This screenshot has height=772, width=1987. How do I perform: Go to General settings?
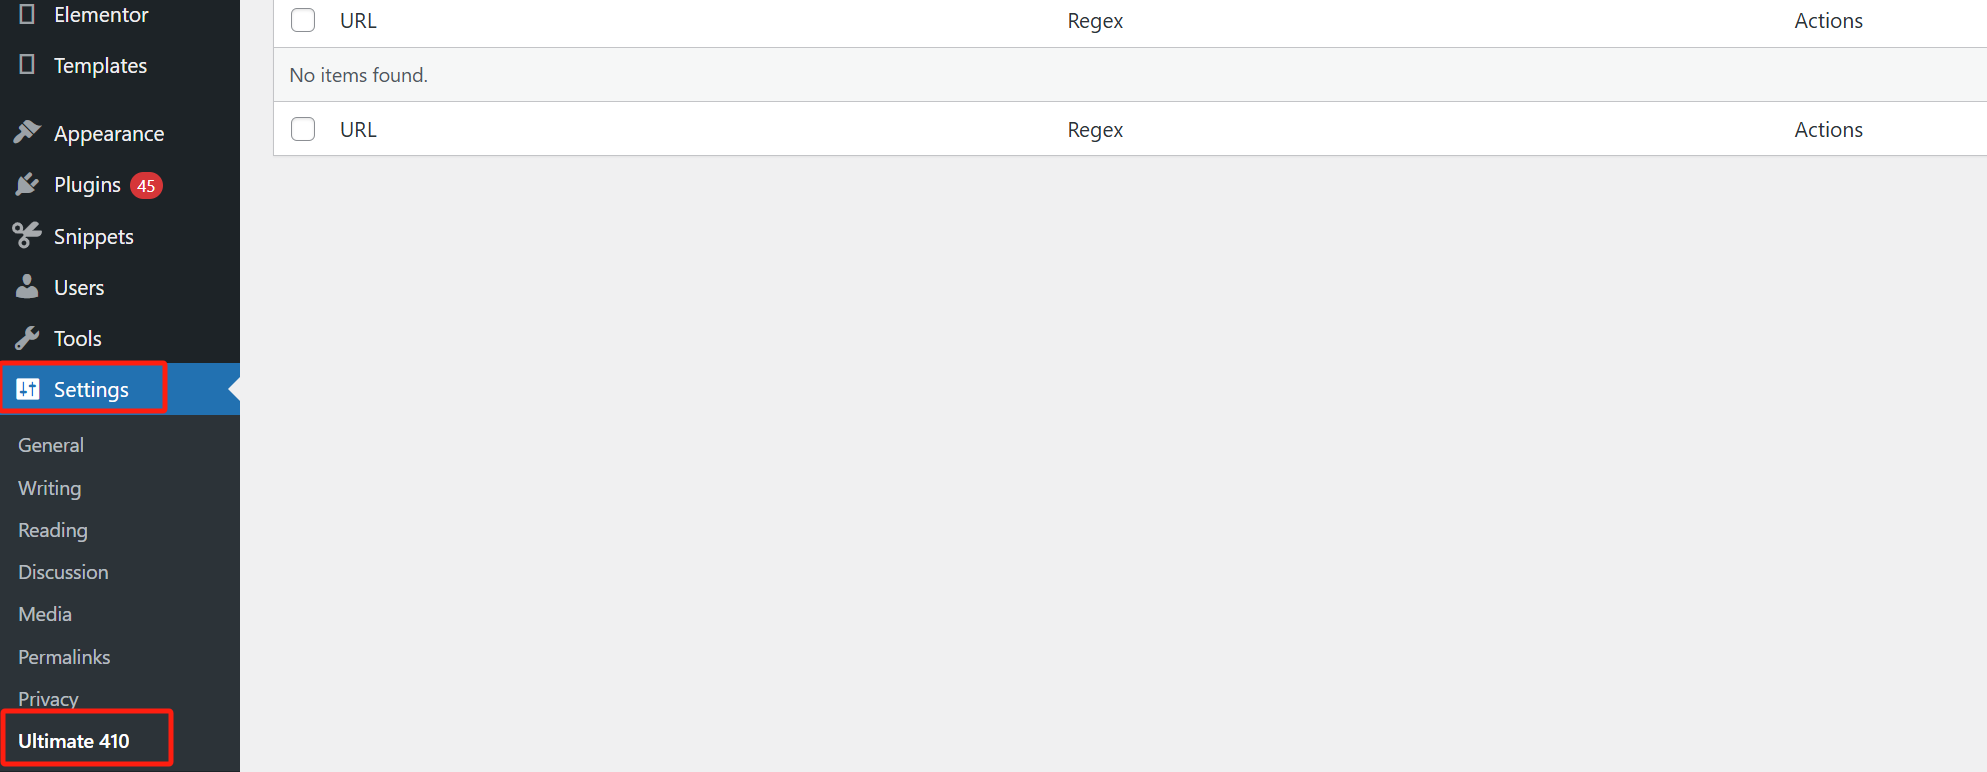pyautogui.click(x=51, y=445)
